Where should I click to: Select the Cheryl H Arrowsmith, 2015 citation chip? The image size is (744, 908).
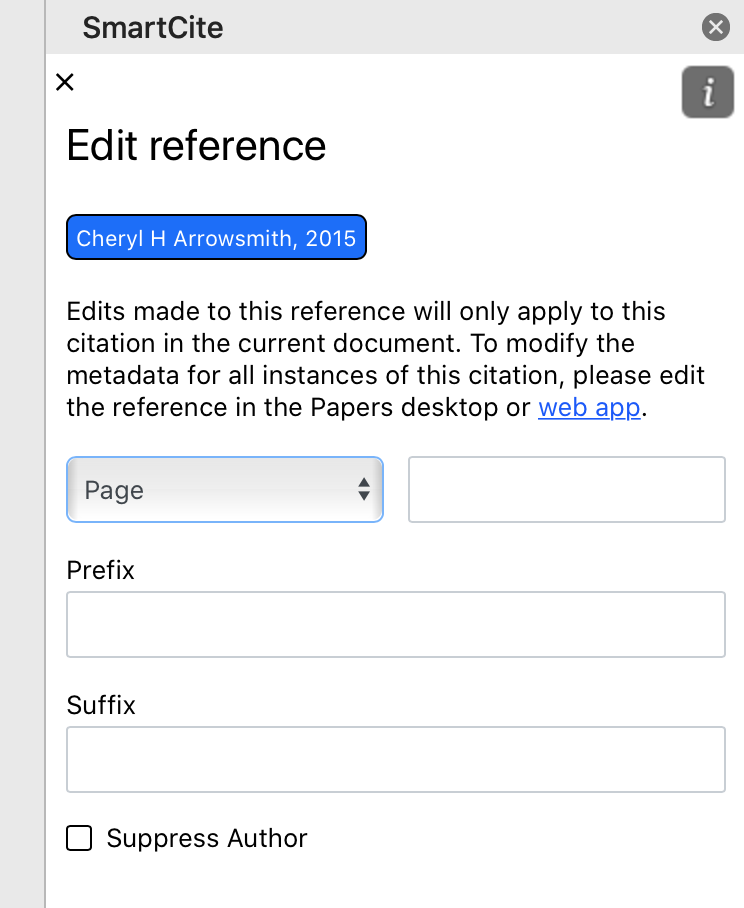[x=216, y=237]
